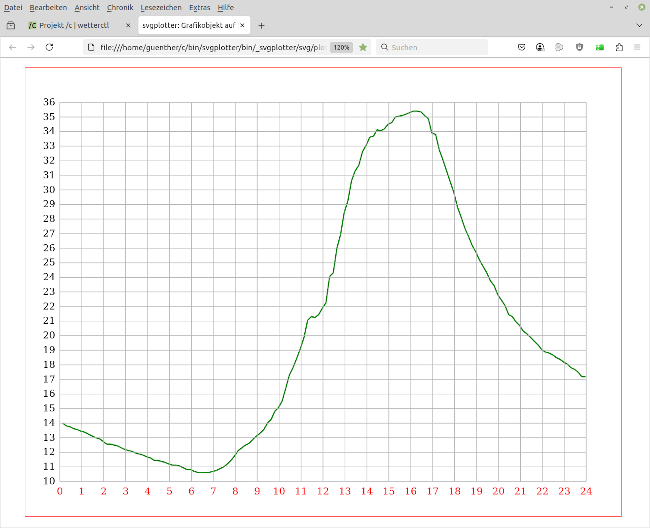Open the Lesezeichen menu

coord(161,7)
